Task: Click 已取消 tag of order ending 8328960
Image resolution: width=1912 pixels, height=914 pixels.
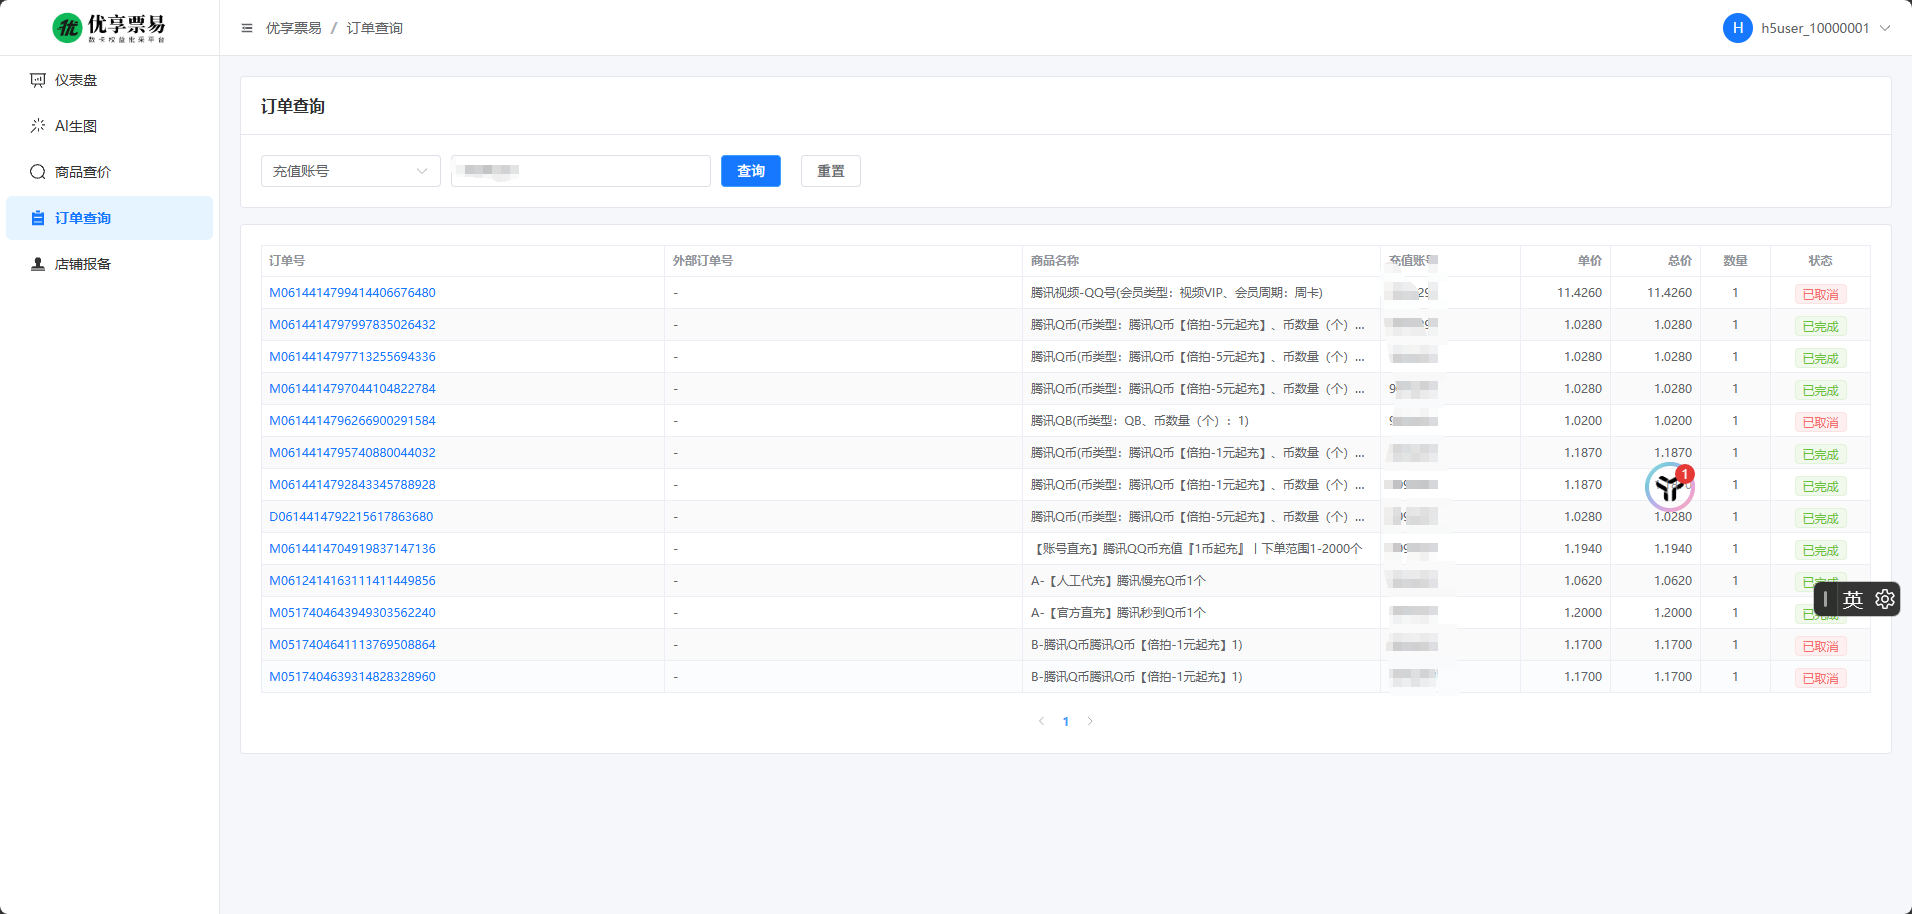Action: [1820, 678]
